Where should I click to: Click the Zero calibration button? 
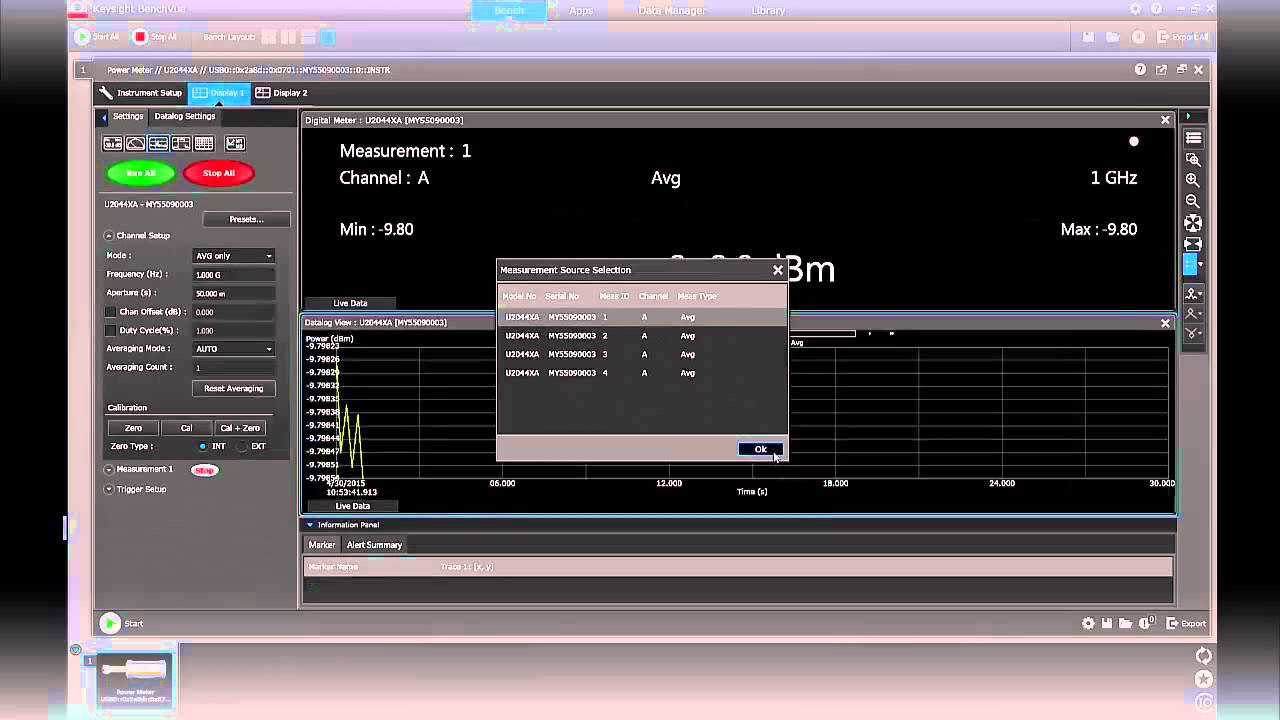point(133,428)
